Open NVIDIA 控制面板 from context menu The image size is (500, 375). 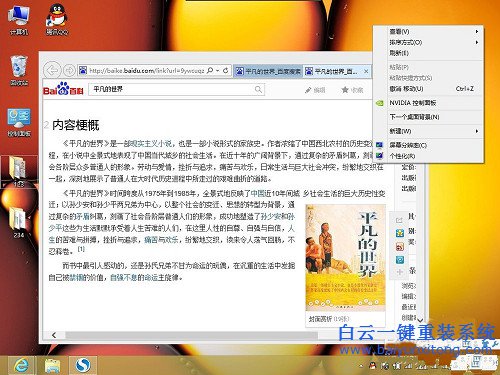coord(428,103)
